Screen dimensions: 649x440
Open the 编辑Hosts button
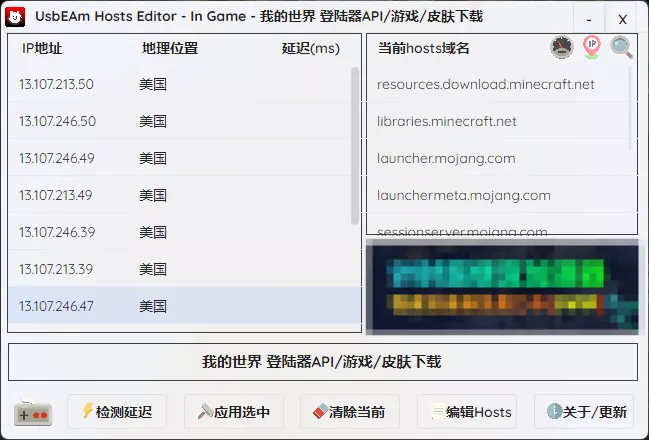click(x=467, y=412)
